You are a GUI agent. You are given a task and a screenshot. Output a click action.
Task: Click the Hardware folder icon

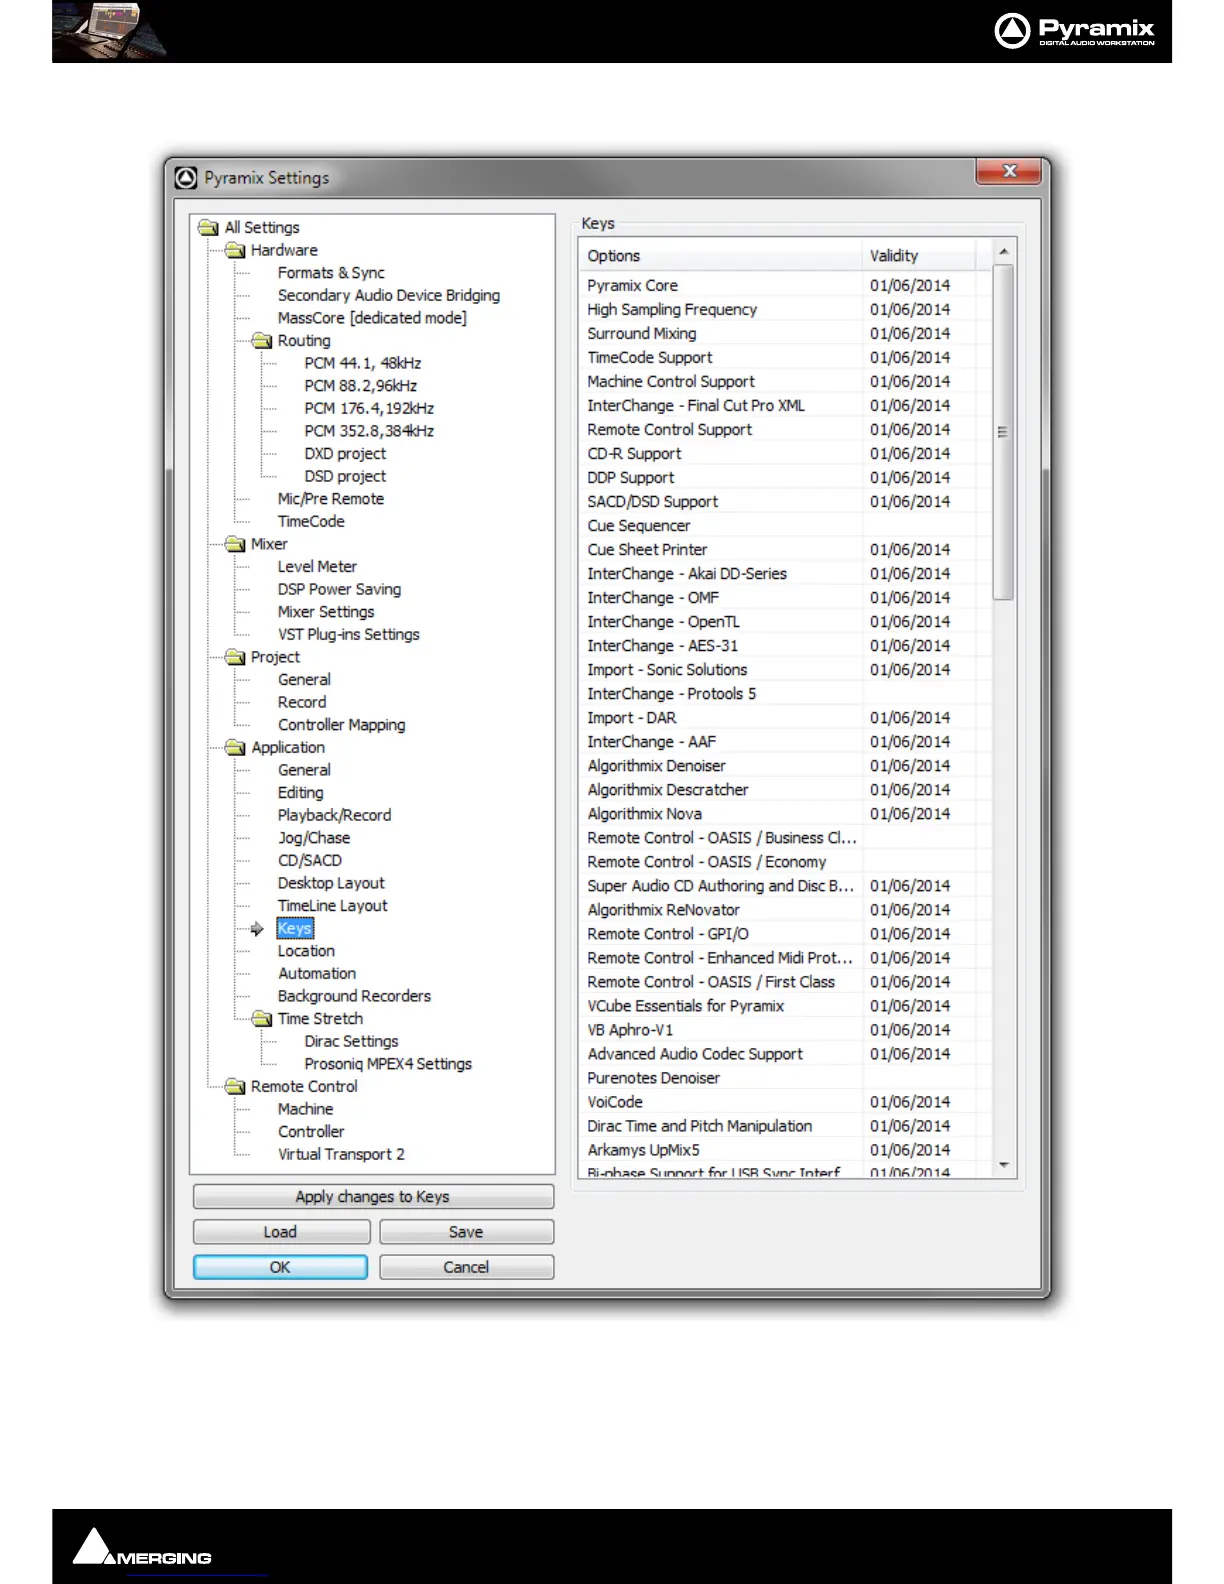click(235, 250)
